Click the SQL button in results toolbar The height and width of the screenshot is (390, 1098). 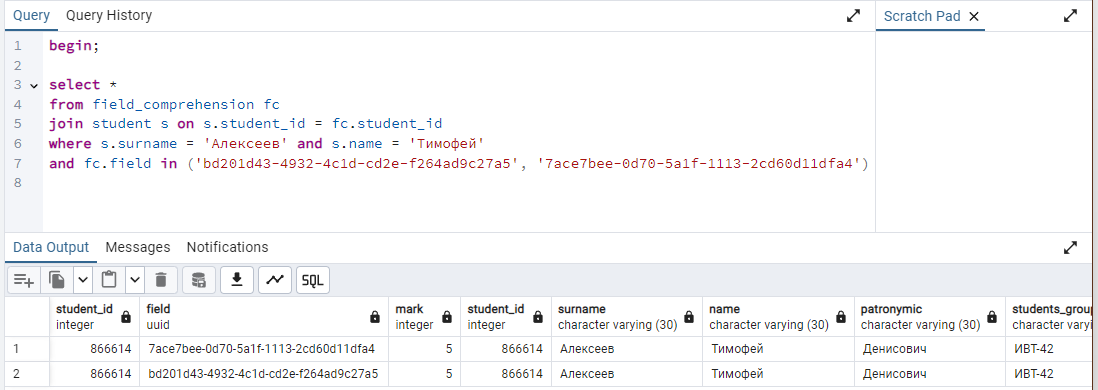click(x=312, y=280)
